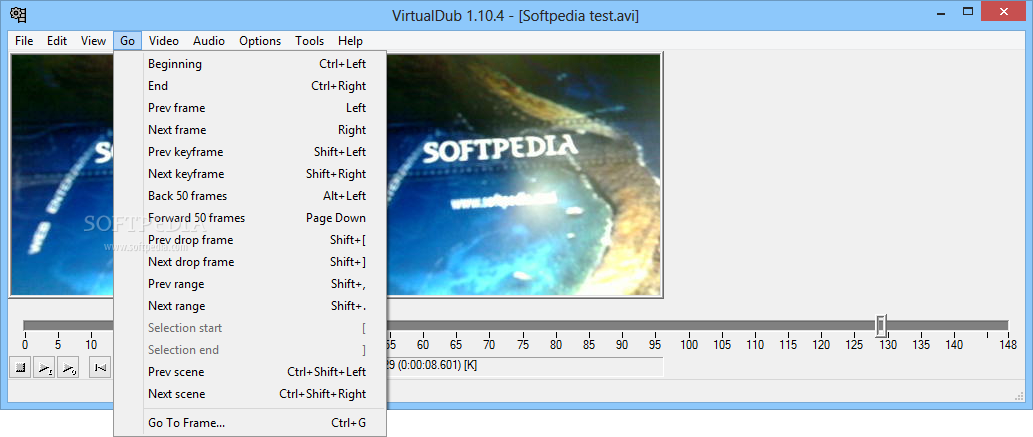The height and width of the screenshot is (437, 1033).
Task: Select Next frame menu entry
Action: (250, 130)
